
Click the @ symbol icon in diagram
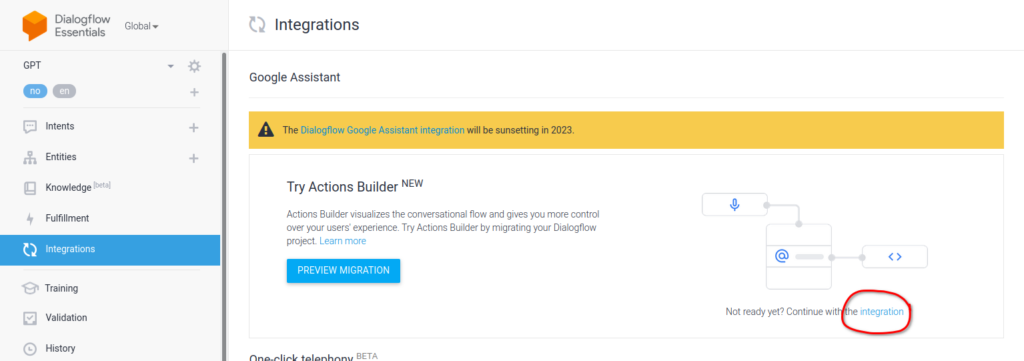[781, 257]
